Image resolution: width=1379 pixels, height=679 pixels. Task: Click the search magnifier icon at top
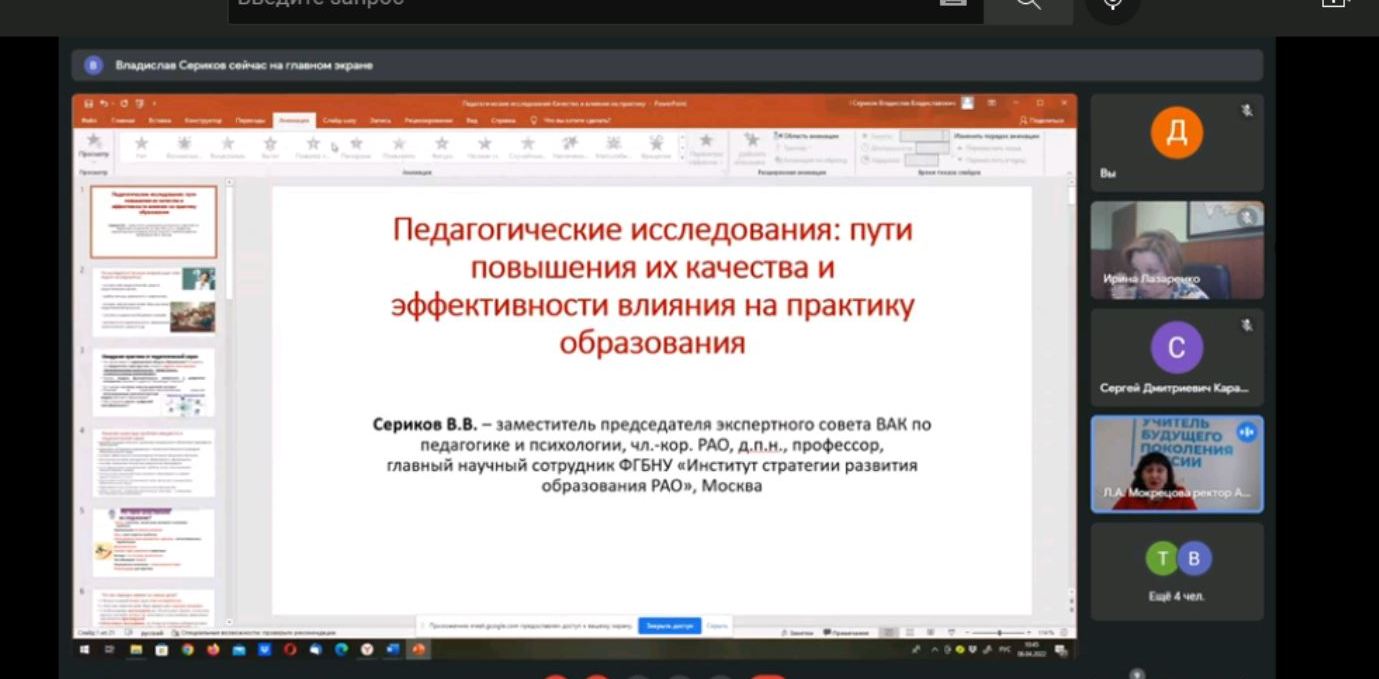[1028, 3]
